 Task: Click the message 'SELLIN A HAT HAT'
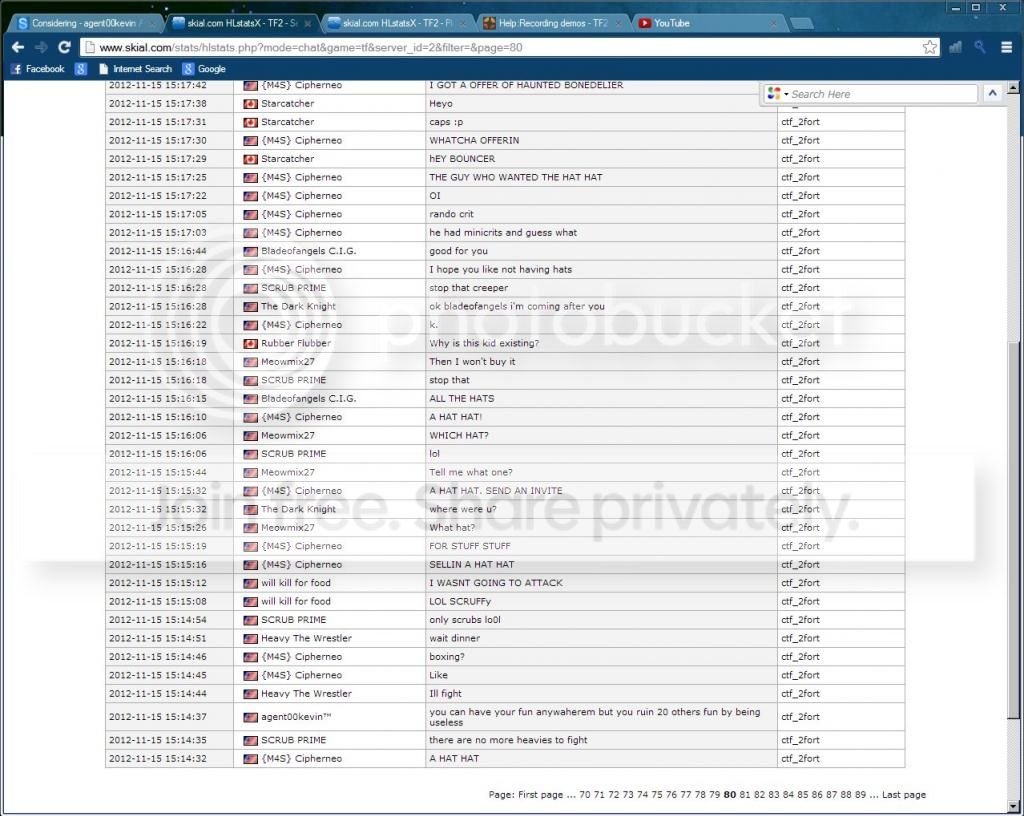click(x=472, y=565)
